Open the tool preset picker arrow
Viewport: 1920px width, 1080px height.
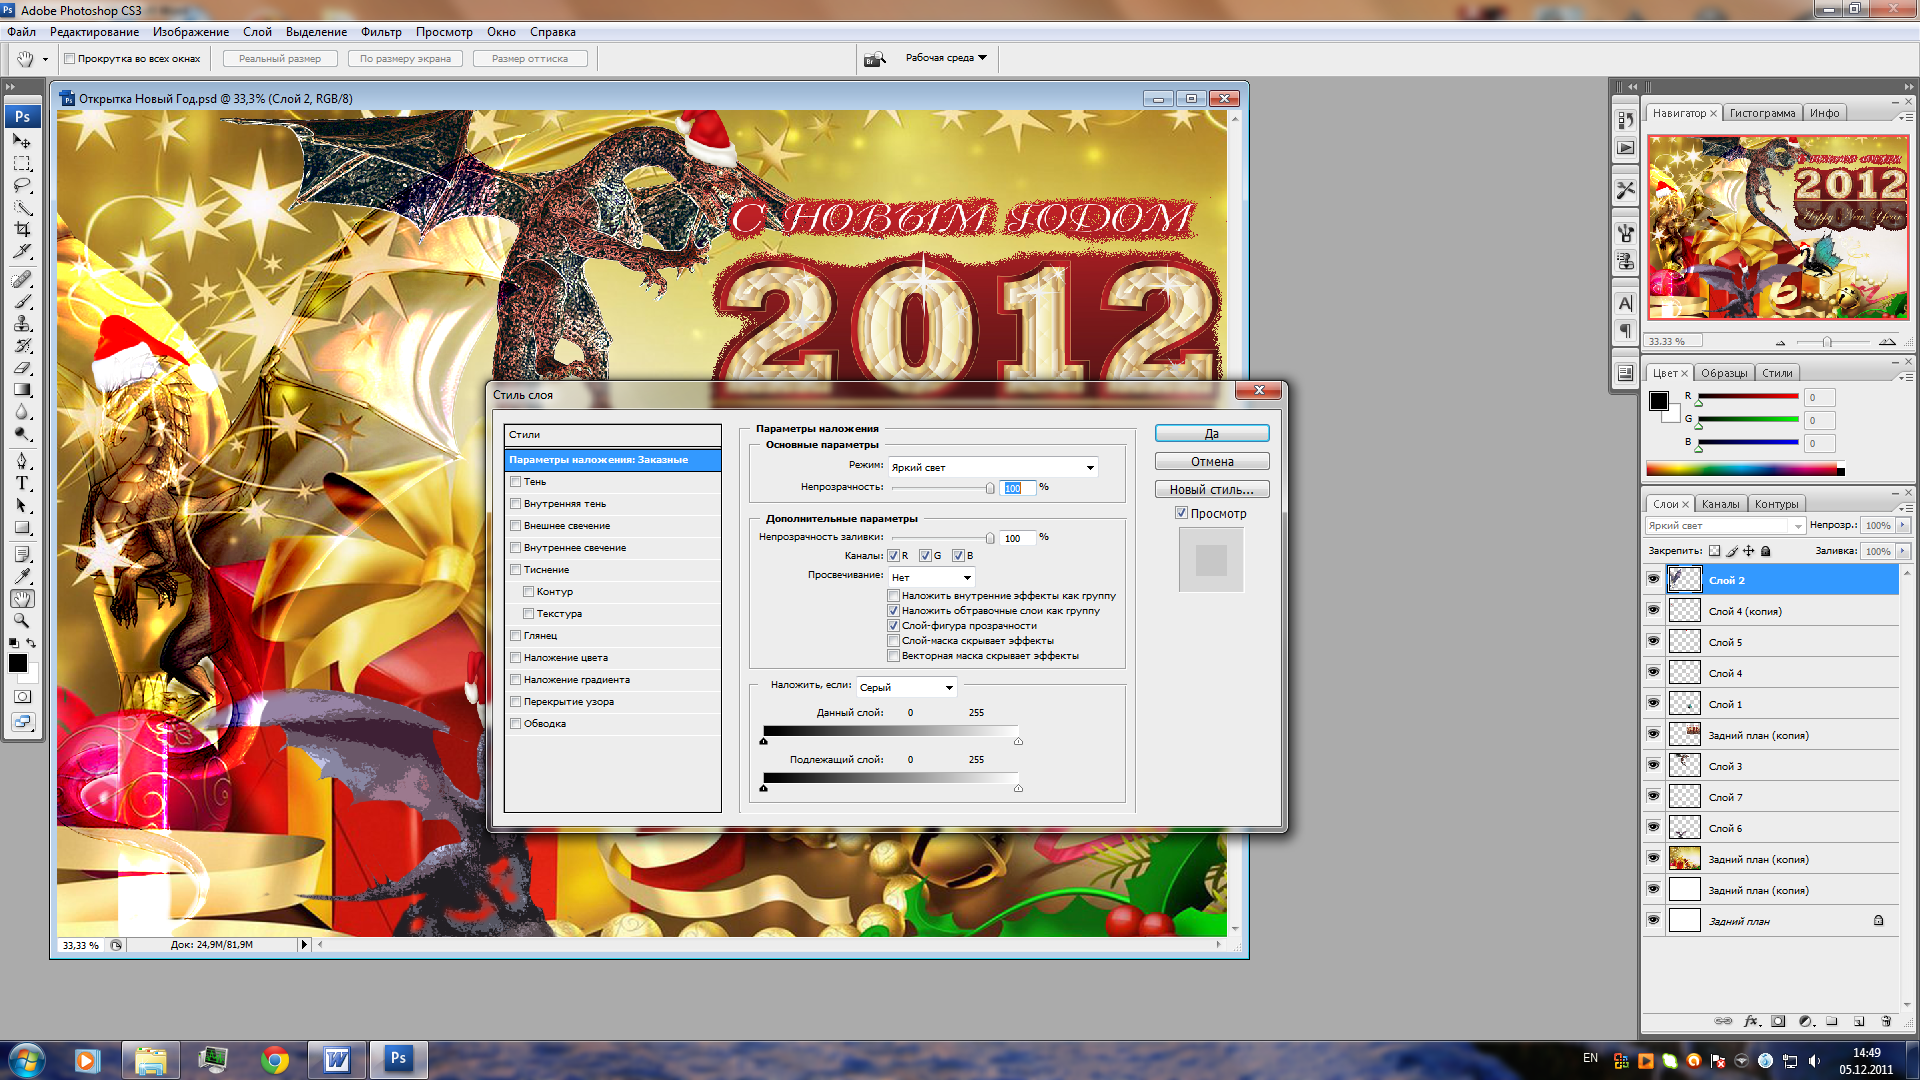[x=45, y=59]
